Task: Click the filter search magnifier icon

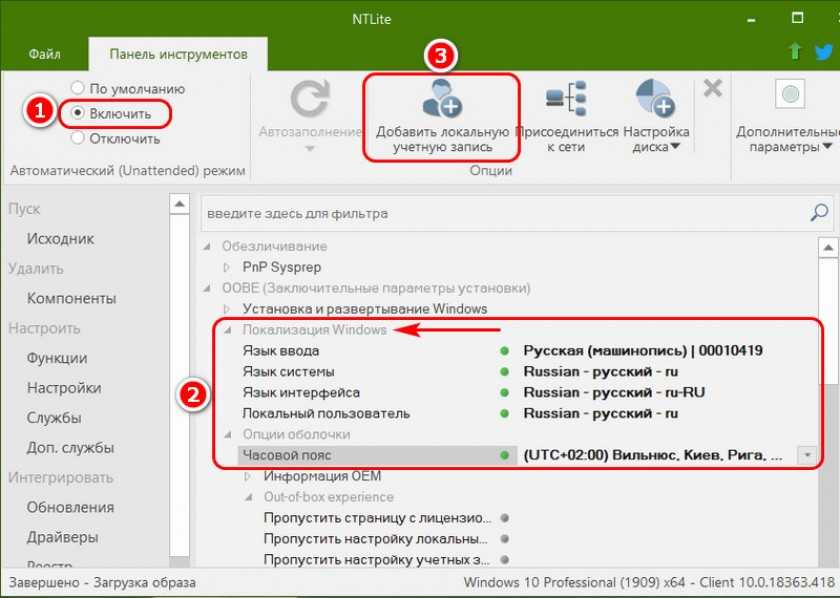Action: (819, 213)
